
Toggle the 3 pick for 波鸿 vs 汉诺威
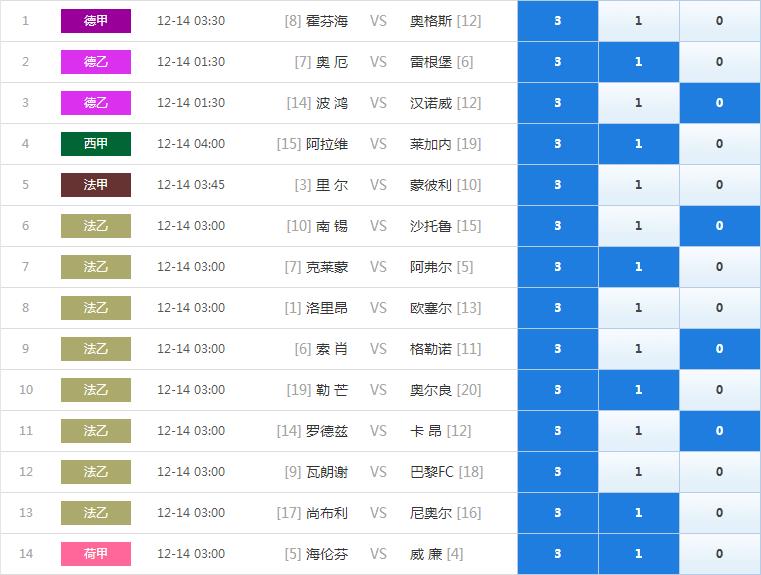[x=558, y=103]
